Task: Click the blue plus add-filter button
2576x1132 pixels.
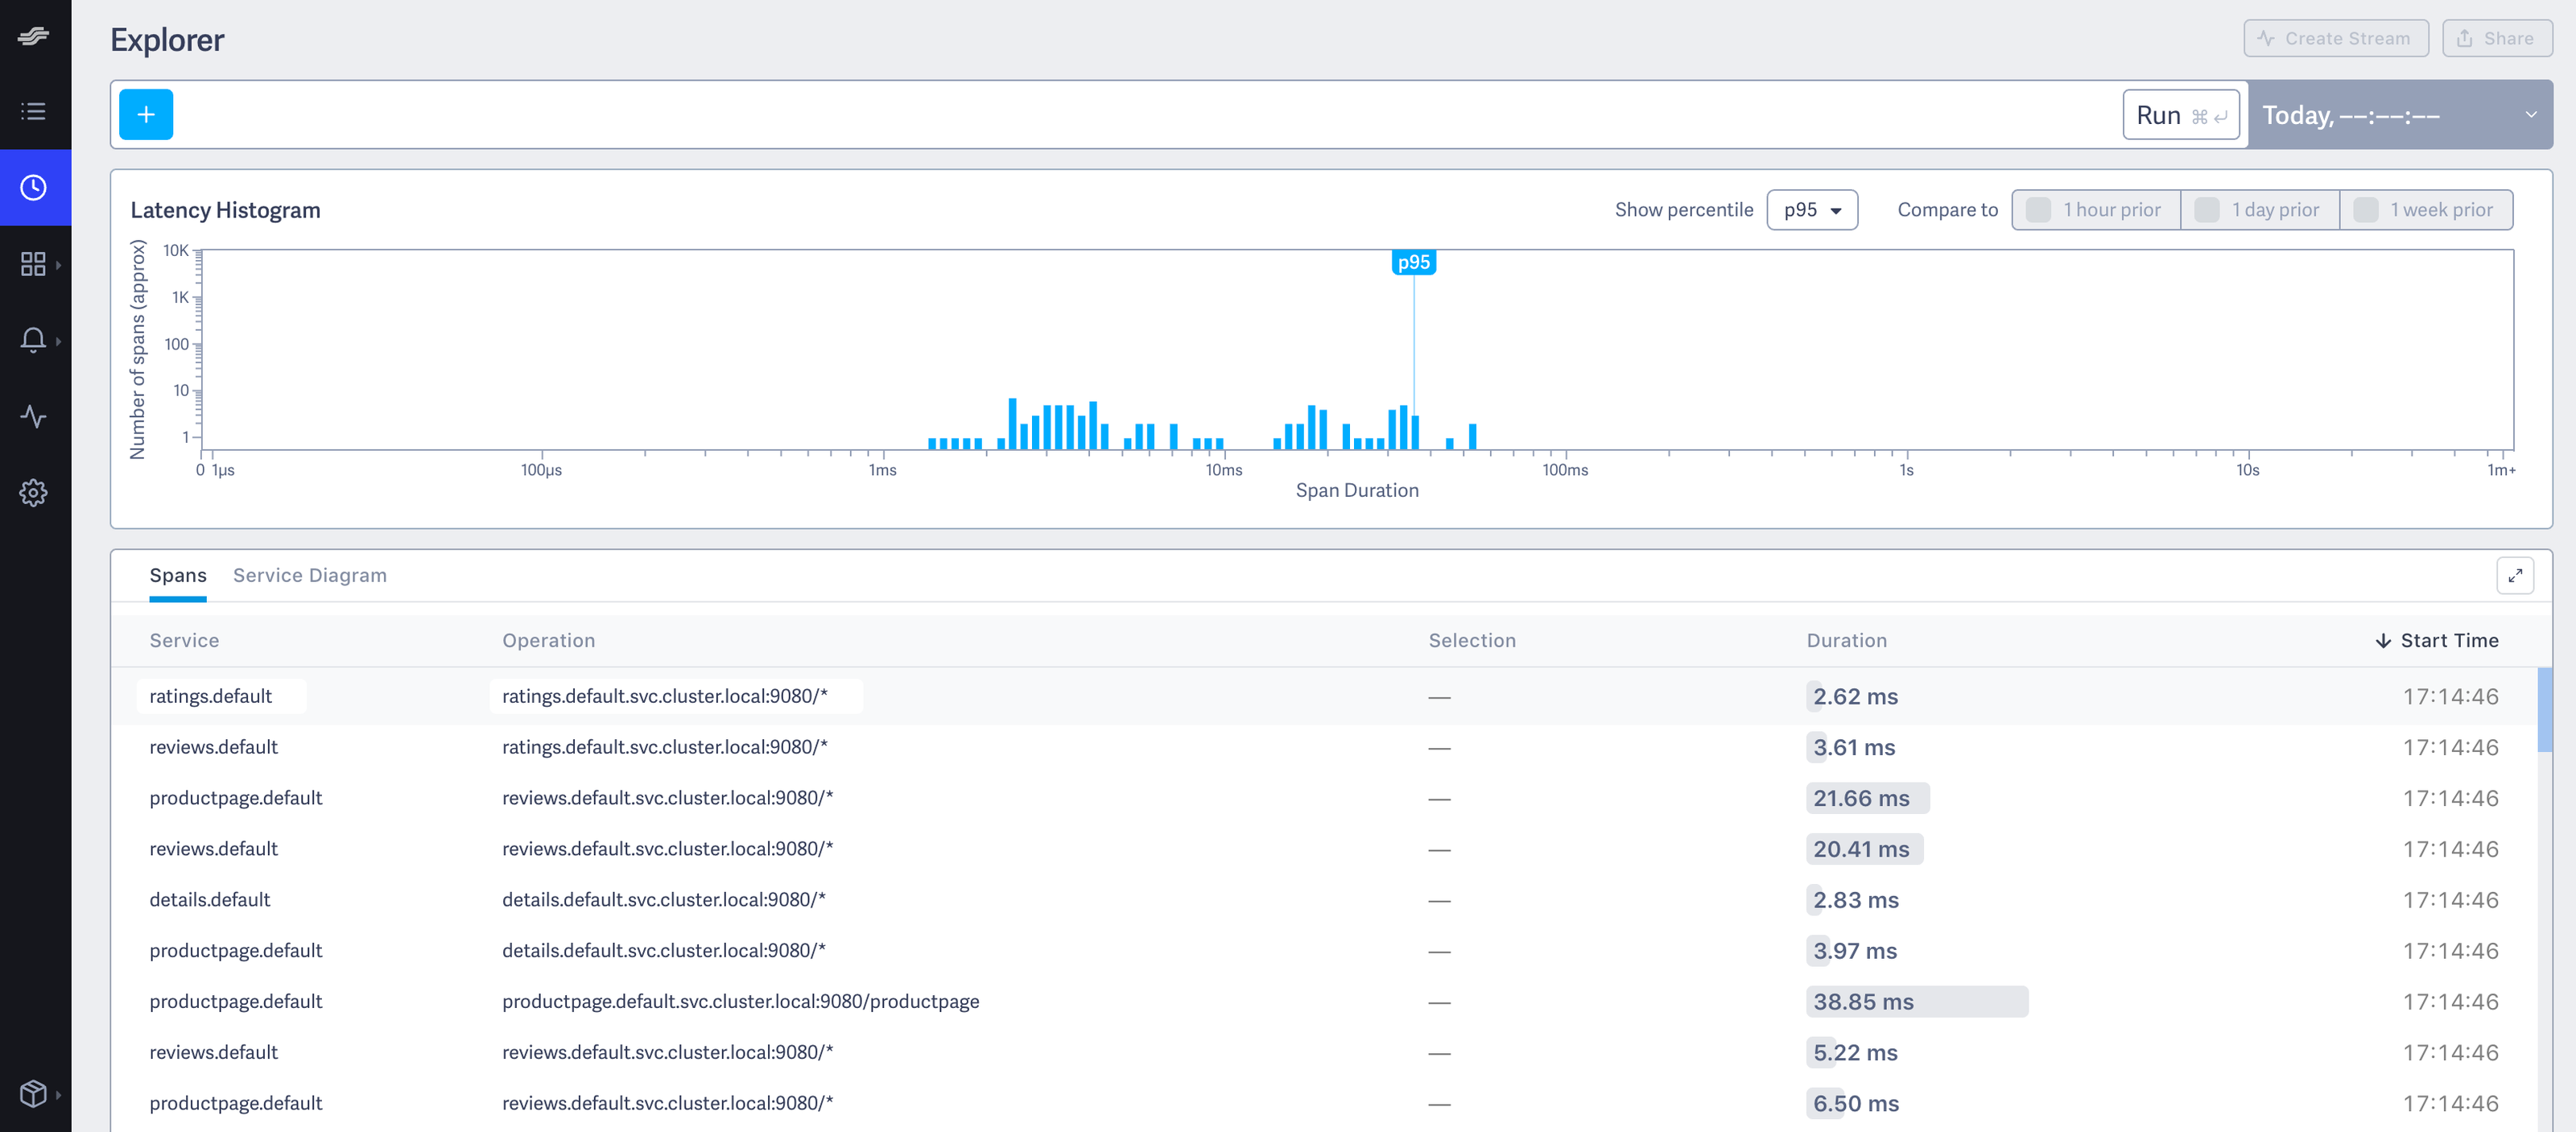Action: (146, 115)
